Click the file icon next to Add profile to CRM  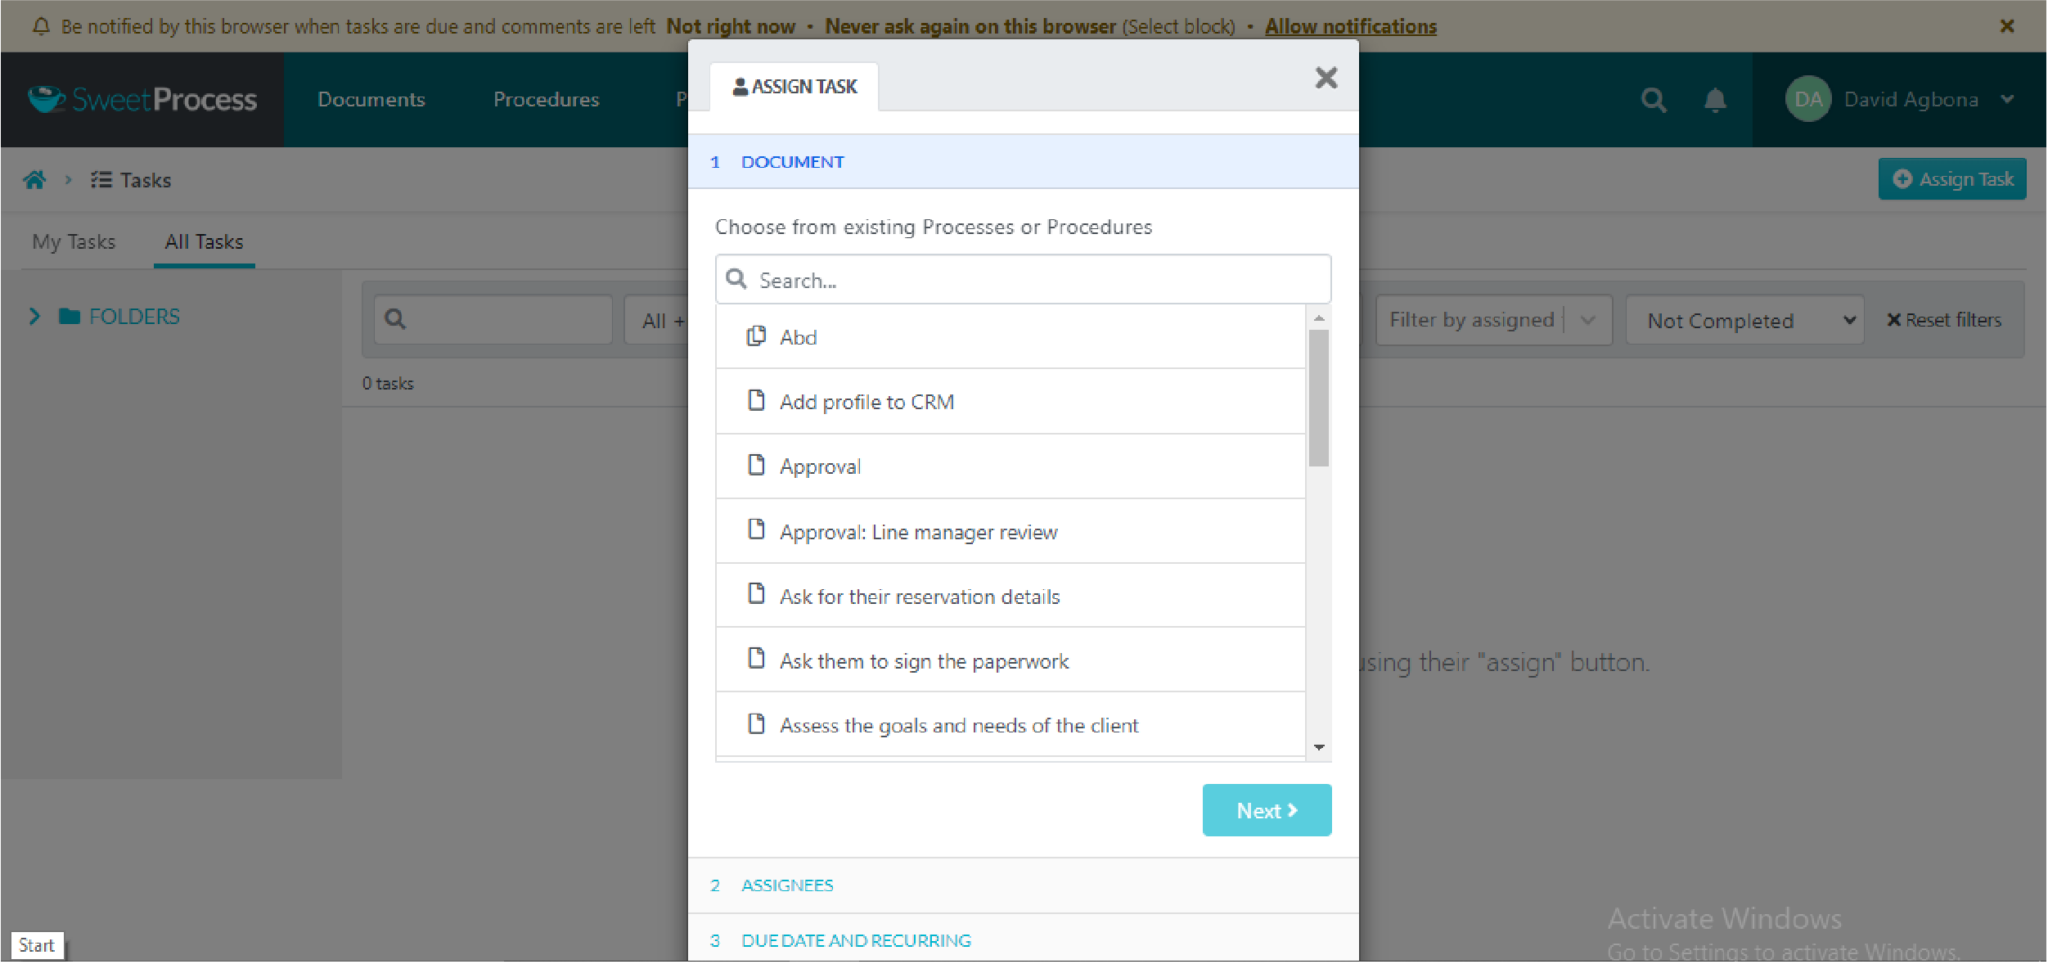pyautogui.click(x=756, y=401)
